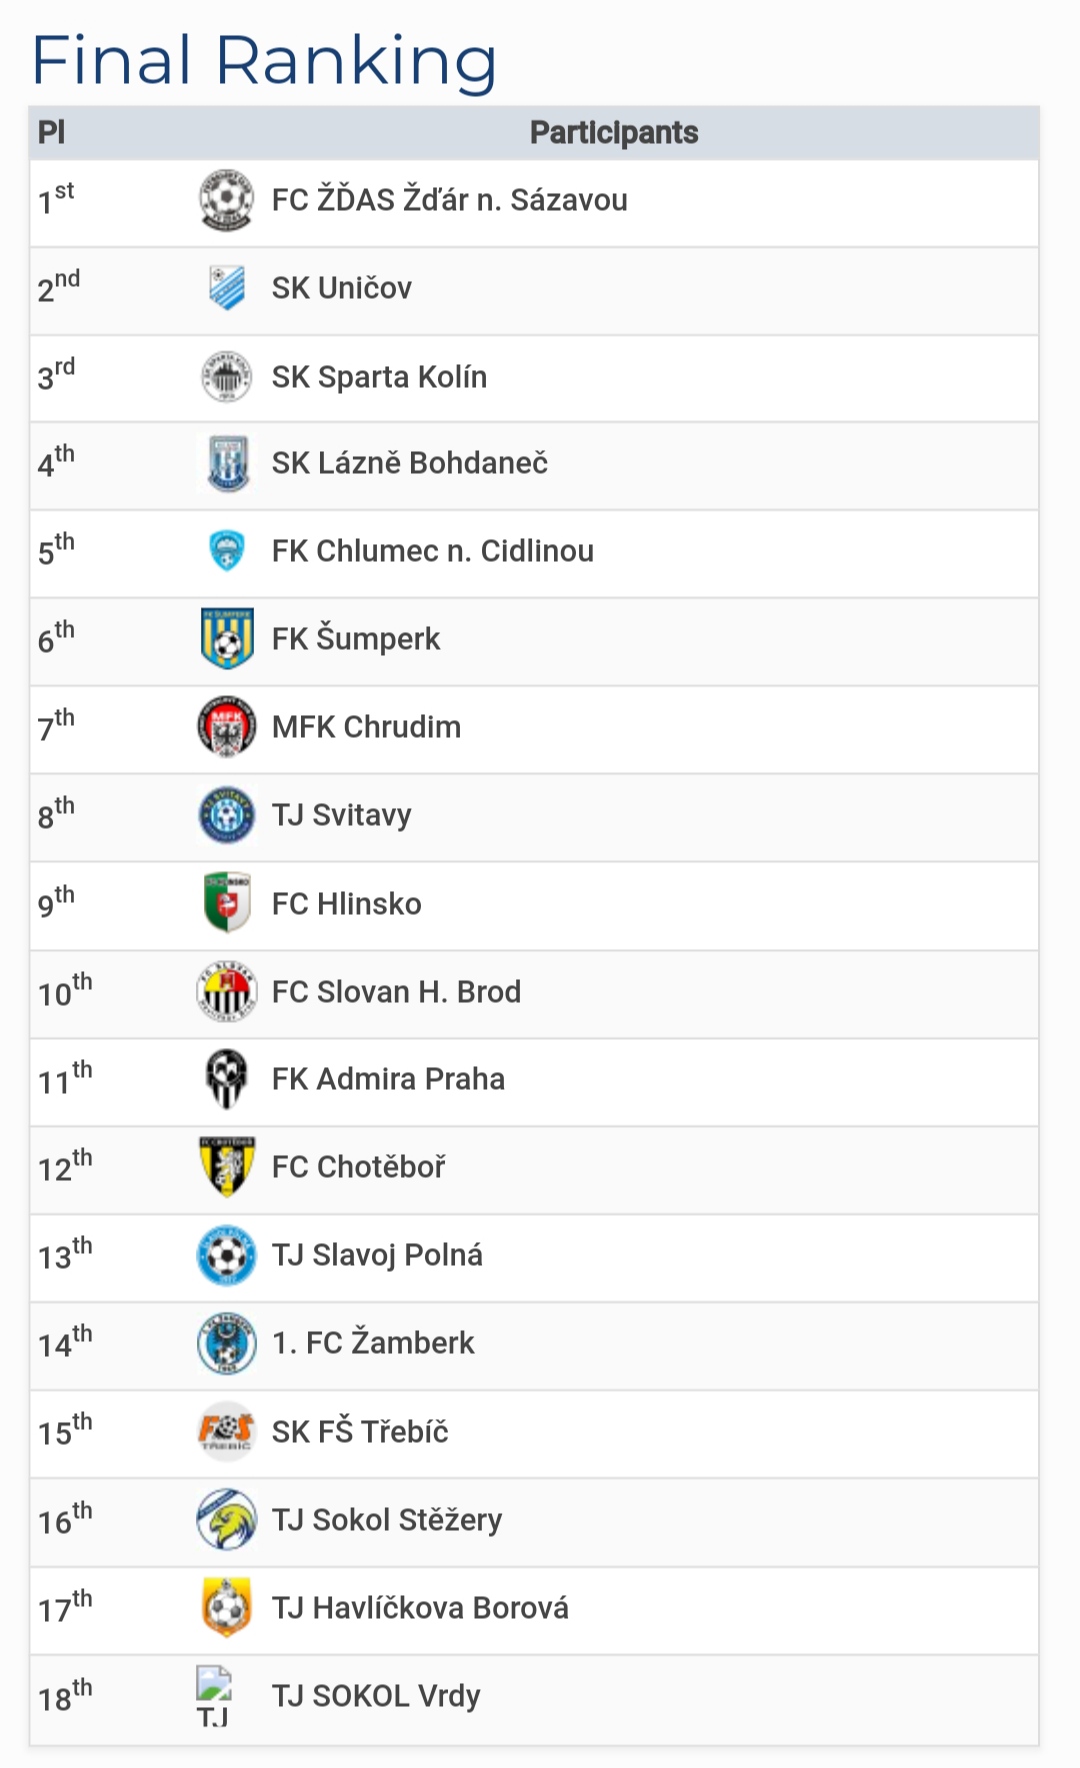Click the FC Hlinsko shield logo

(x=227, y=903)
